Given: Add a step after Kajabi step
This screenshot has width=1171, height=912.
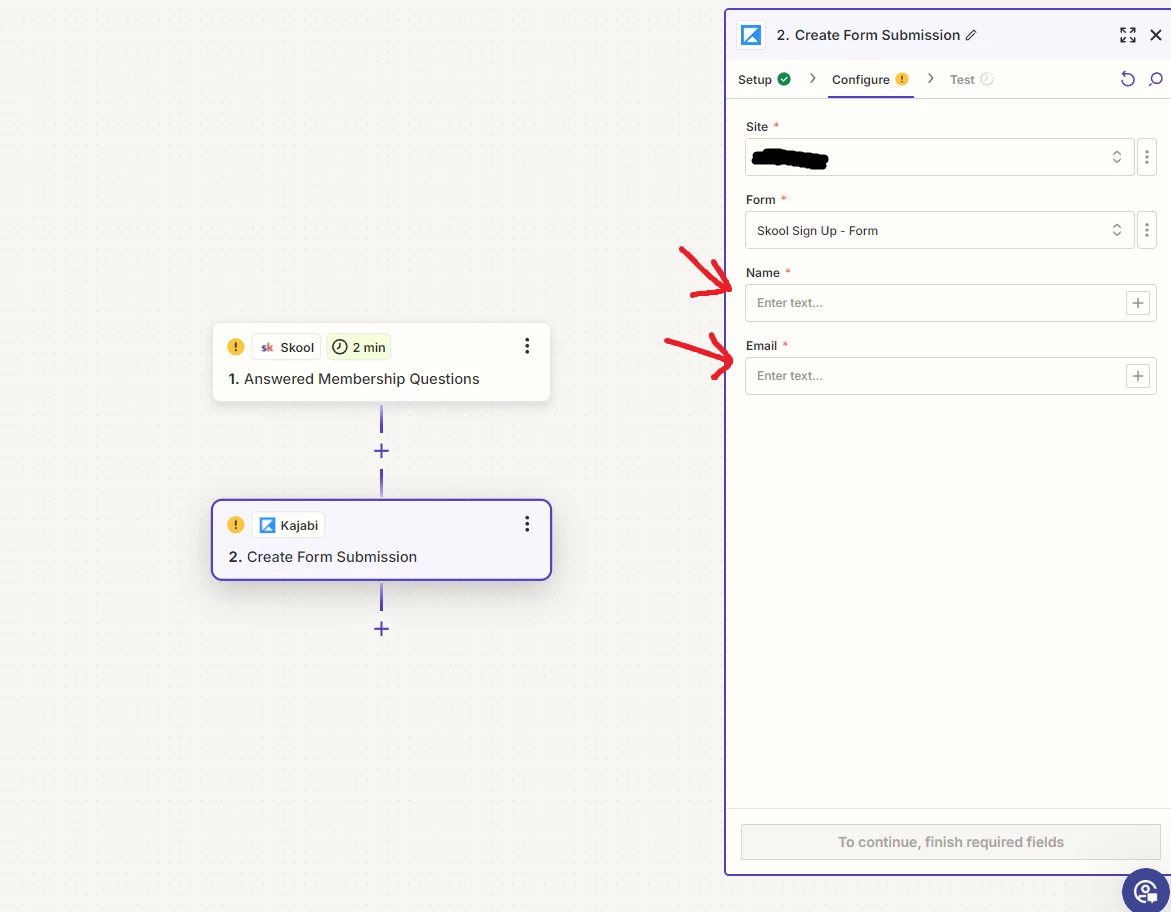Looking at the screenshot, I should (x=381, y=629).
